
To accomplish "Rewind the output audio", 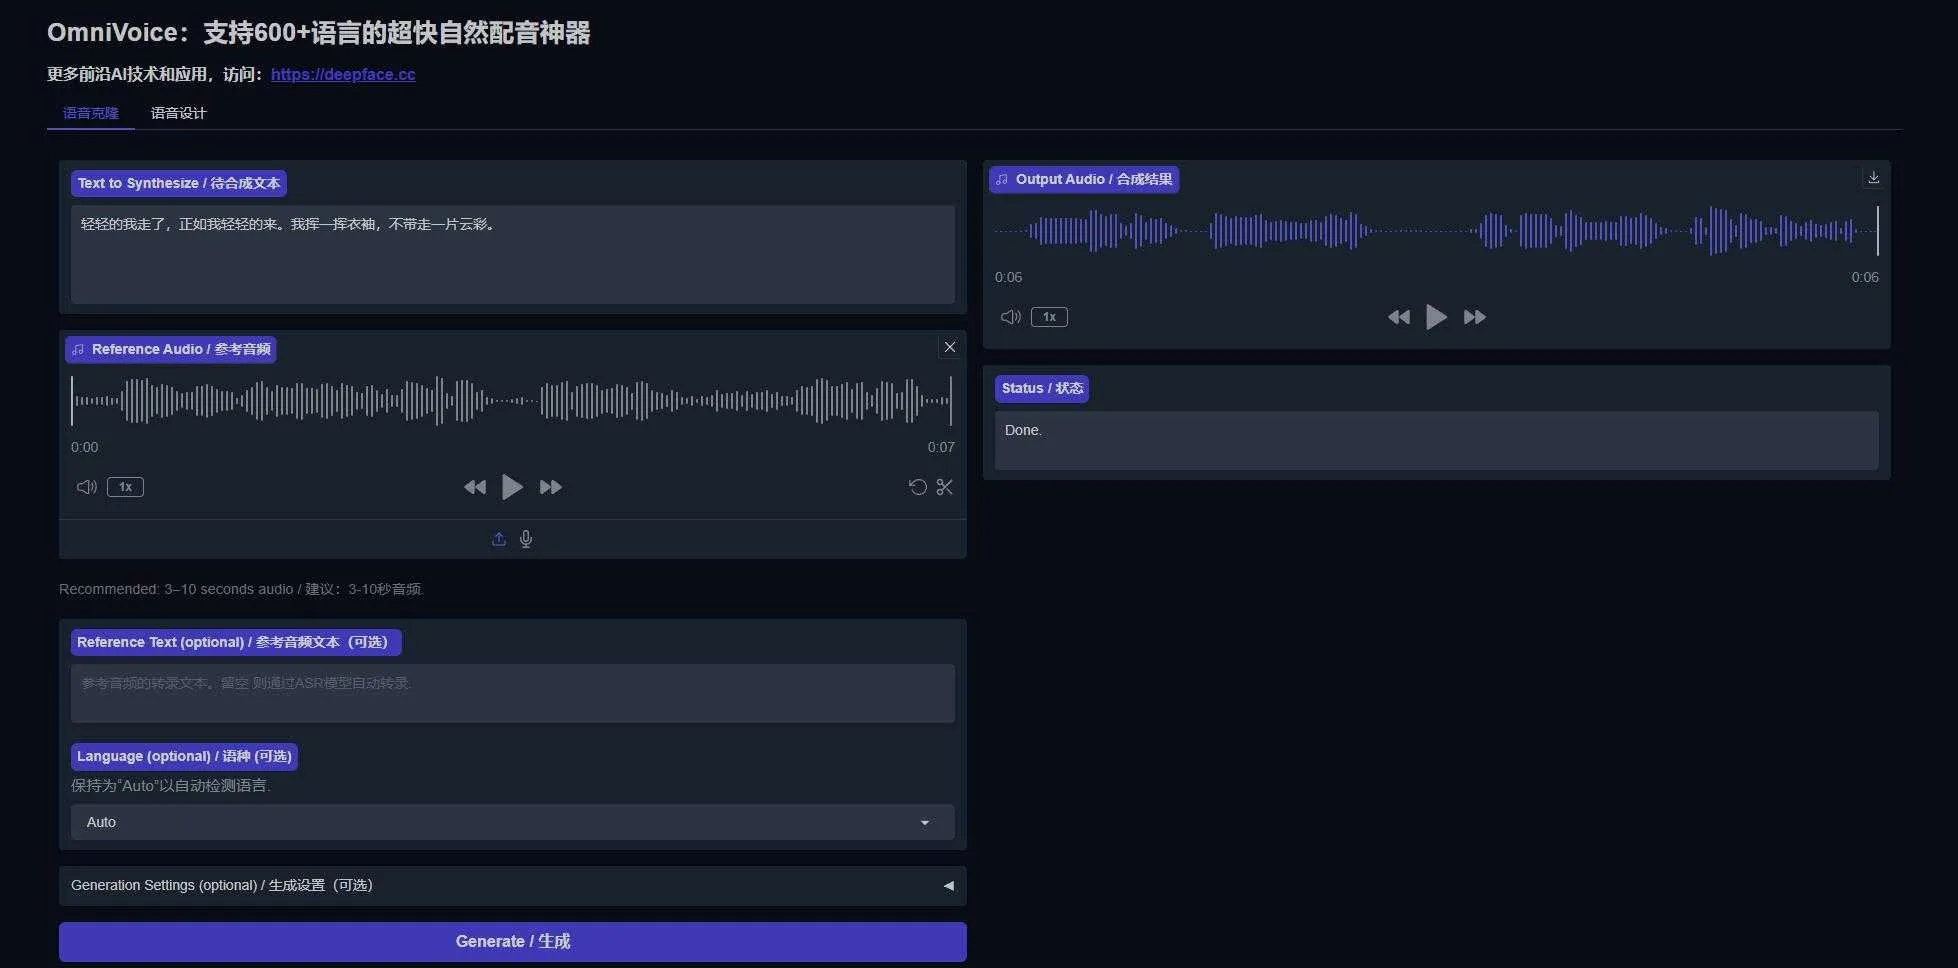I will coord(1398,317).
